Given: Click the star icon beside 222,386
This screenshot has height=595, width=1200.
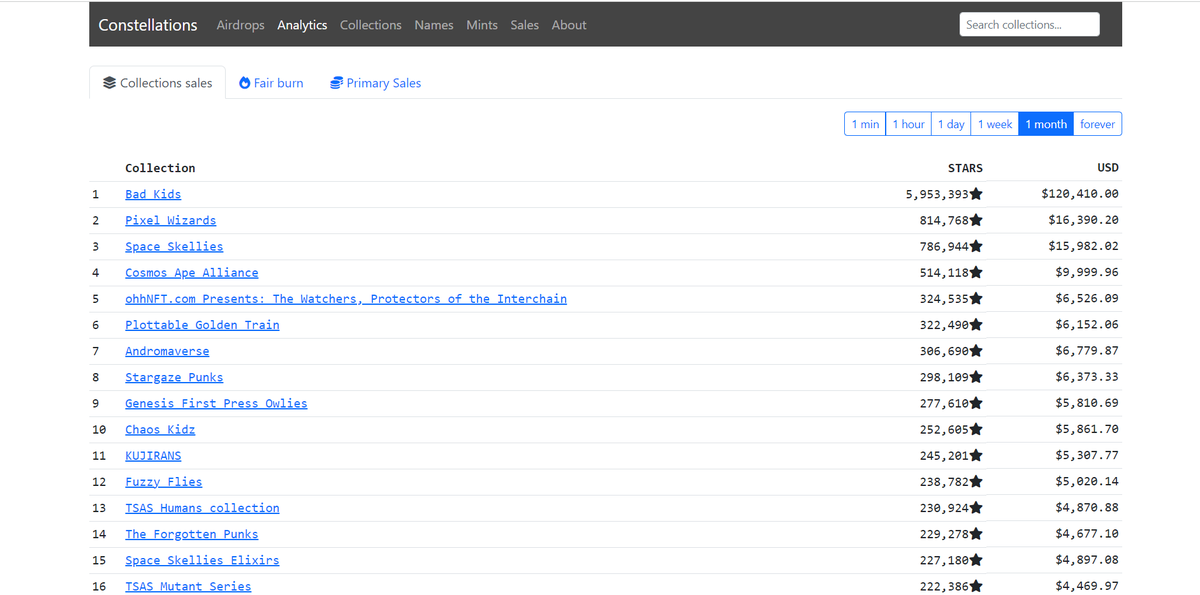Looking at the screenshot, I should point(976,586).
